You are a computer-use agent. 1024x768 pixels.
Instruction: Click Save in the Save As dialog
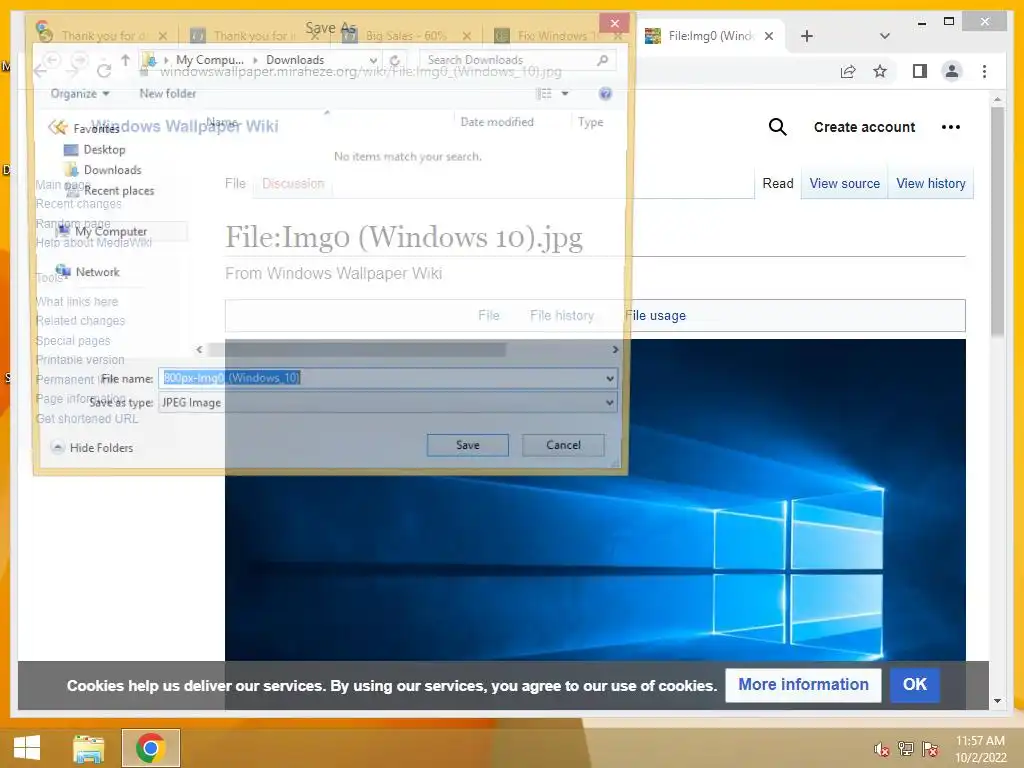(468, 445)
